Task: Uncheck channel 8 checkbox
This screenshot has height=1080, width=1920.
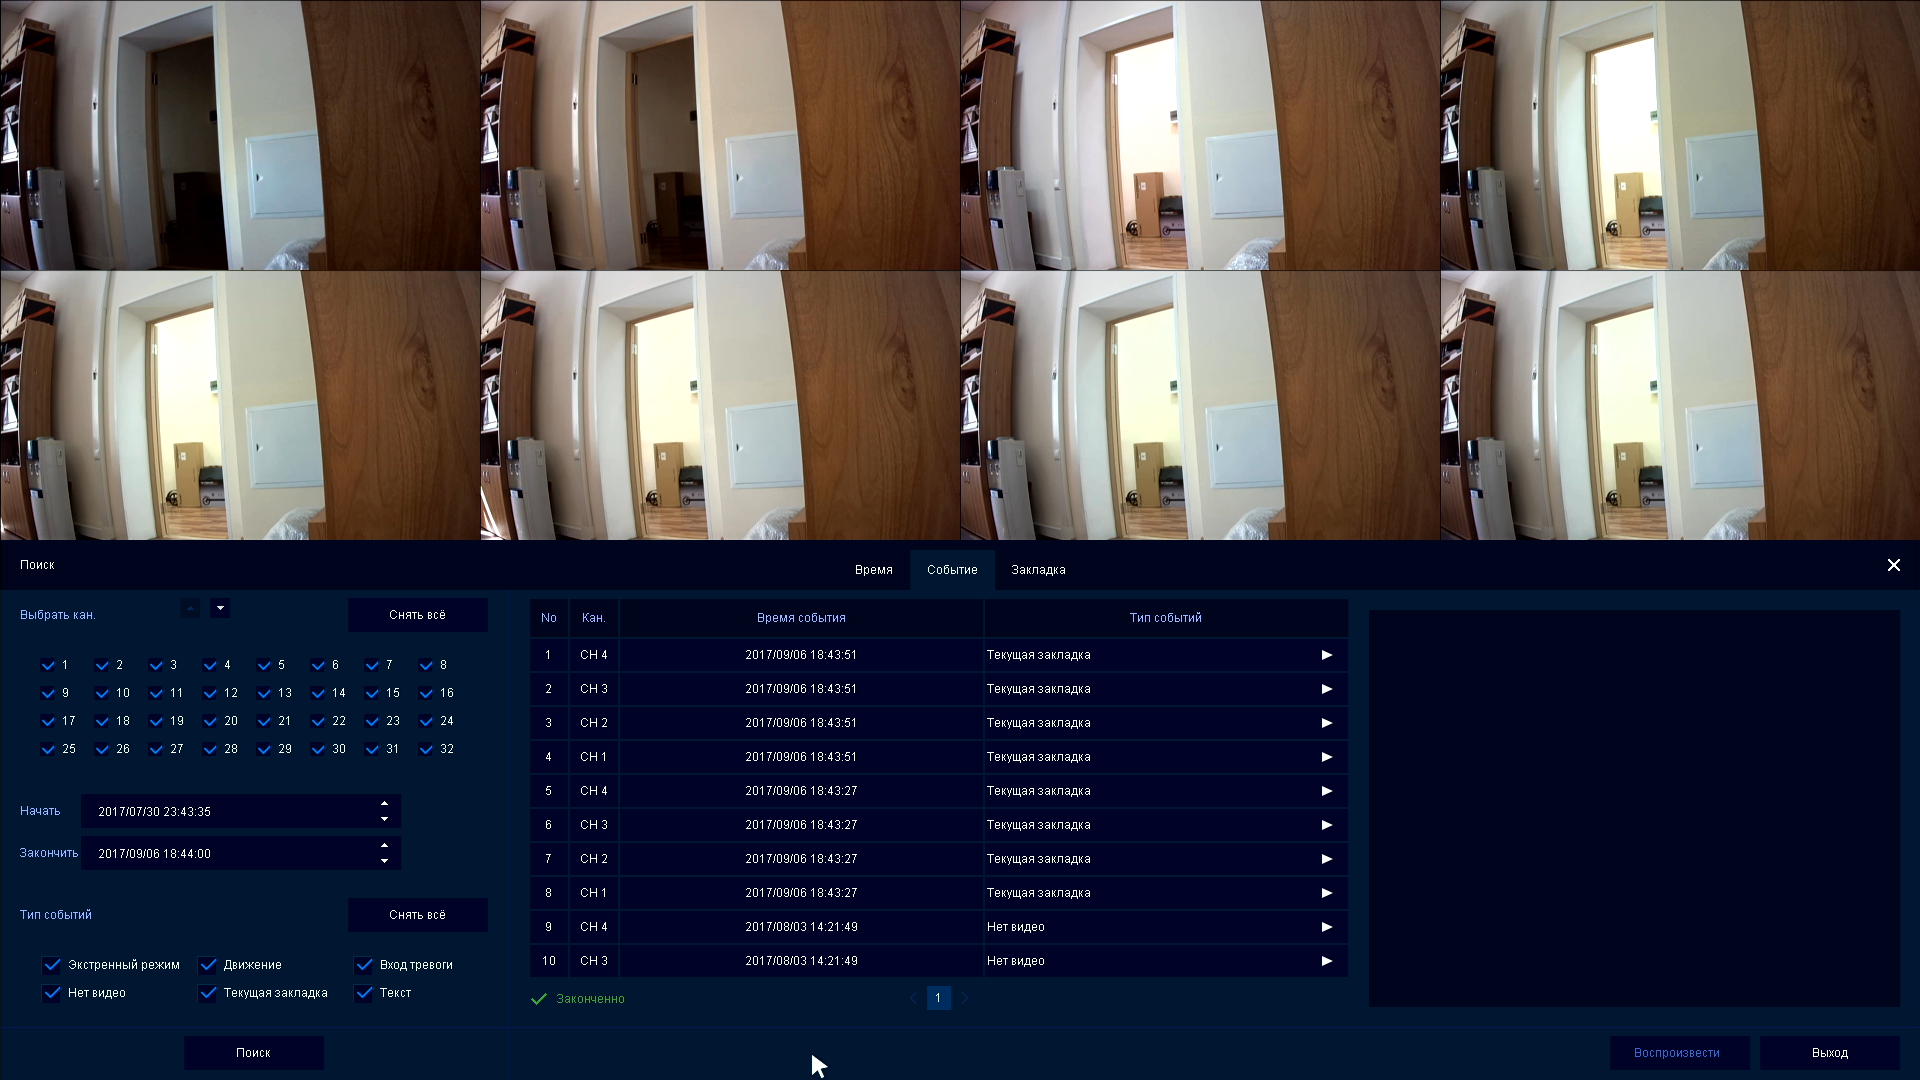Action: [x=427, y=665]
